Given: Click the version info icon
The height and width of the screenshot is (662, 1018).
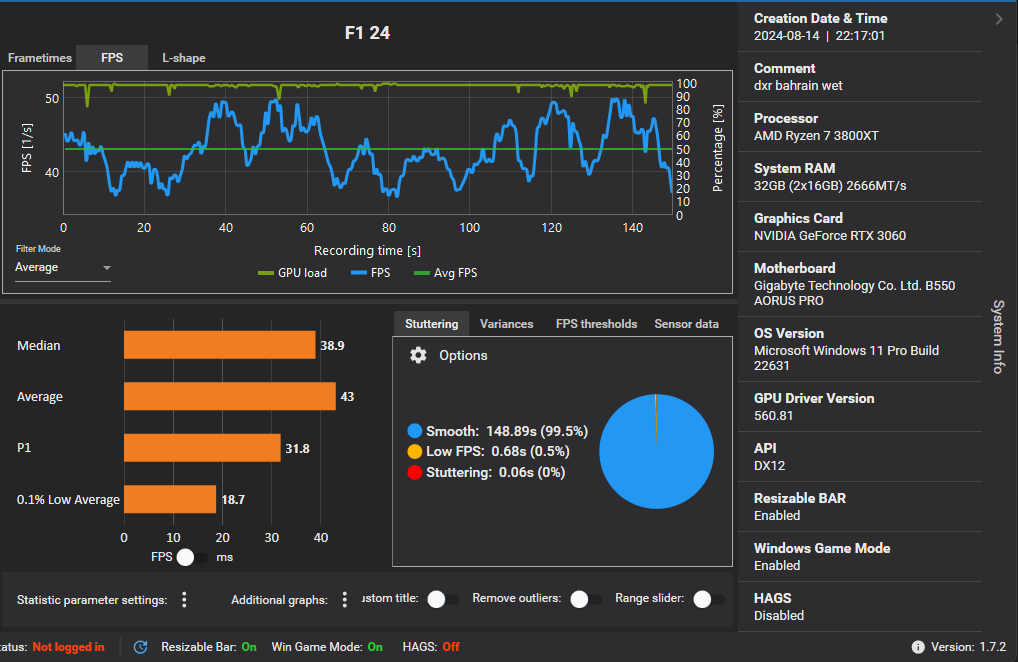Looking at the screenshot, I should 918,647.
